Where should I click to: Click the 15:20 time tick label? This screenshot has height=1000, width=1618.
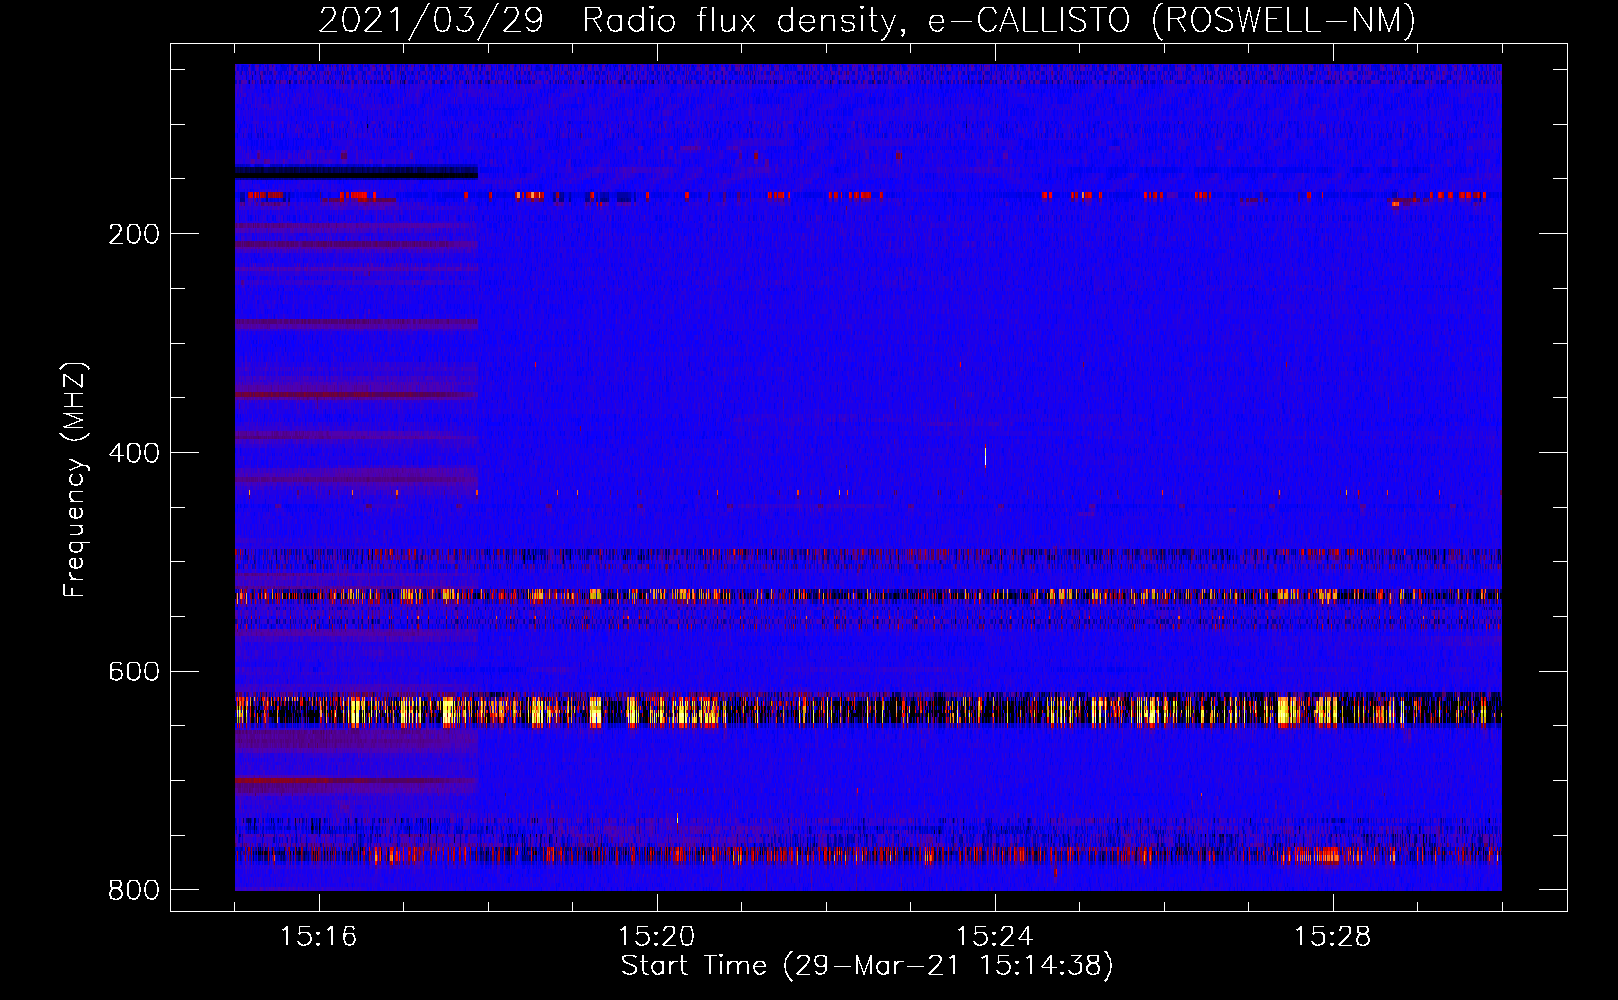[656, 936]
